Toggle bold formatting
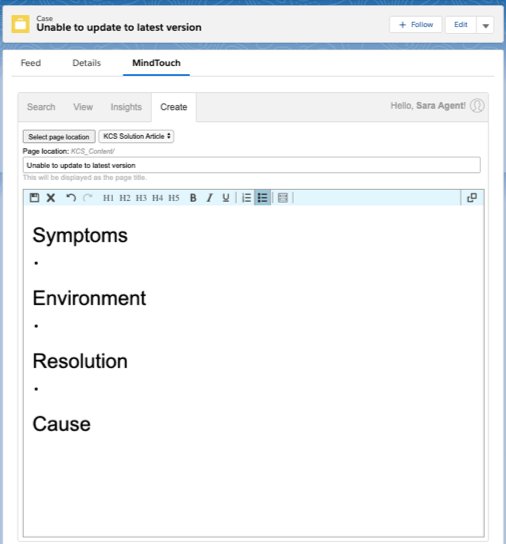Screen dimensions: 506x544 pyautogui.click(x=193, y=198)
